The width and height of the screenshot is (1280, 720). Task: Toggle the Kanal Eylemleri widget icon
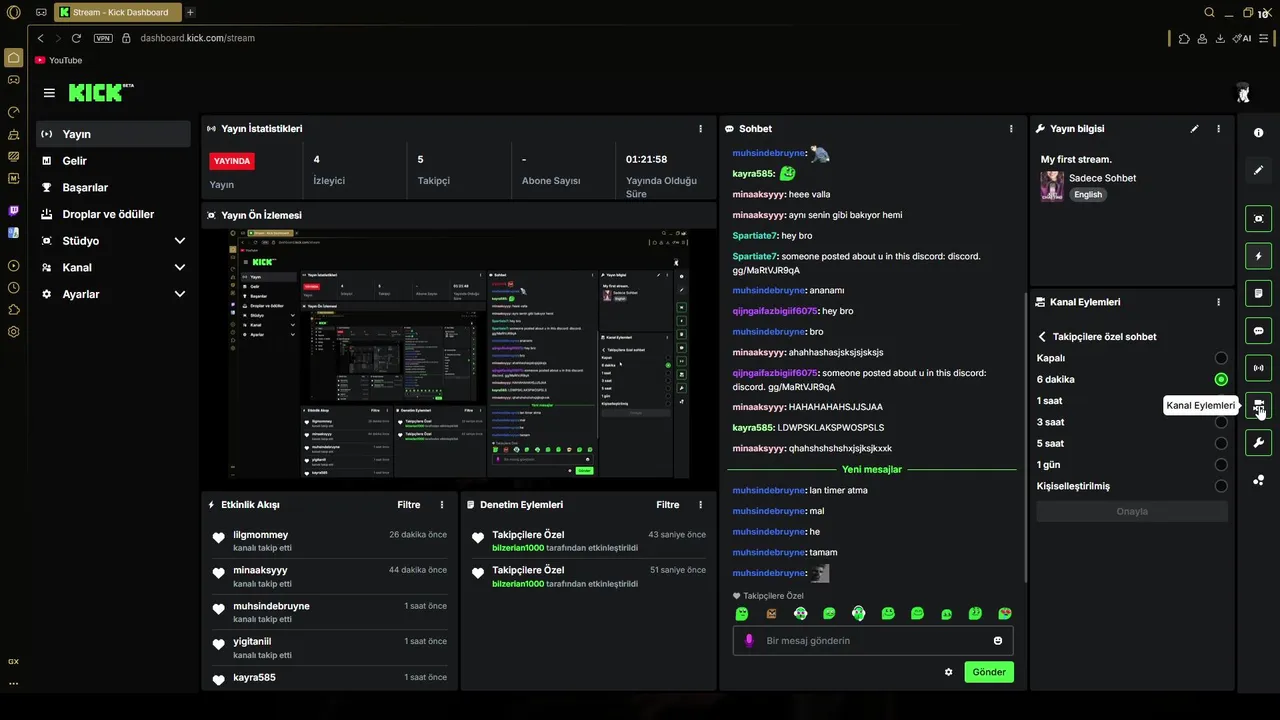pyautogui.click(x=1258, y=405)
